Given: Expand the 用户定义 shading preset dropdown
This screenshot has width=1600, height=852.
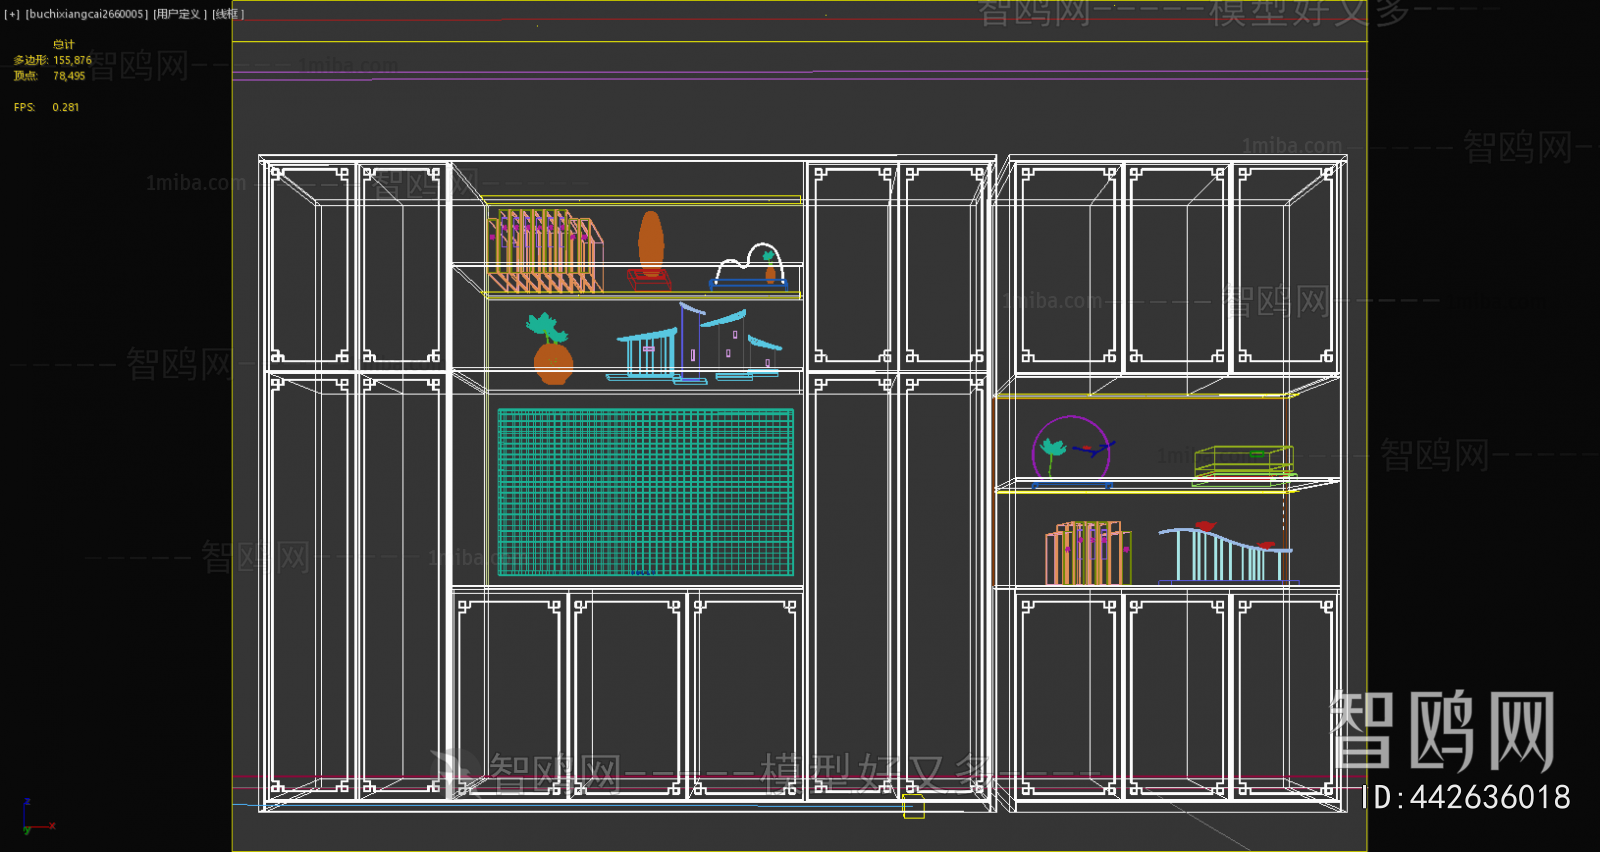Looking at the screenshot, I should pyautogui.click(x=180, y=14).
